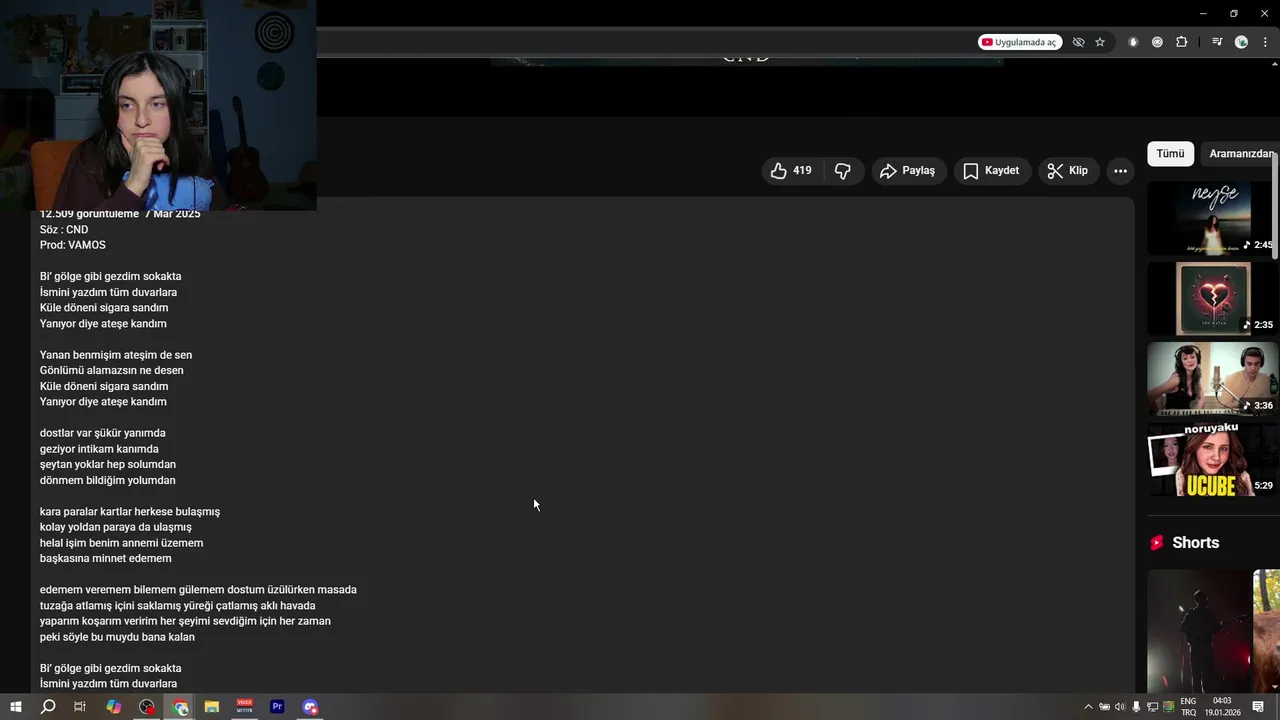Open the volume speaker tray icon
Image resolution: width=1280 pixels, height=720 pixels.
(x=1120, y=707)
